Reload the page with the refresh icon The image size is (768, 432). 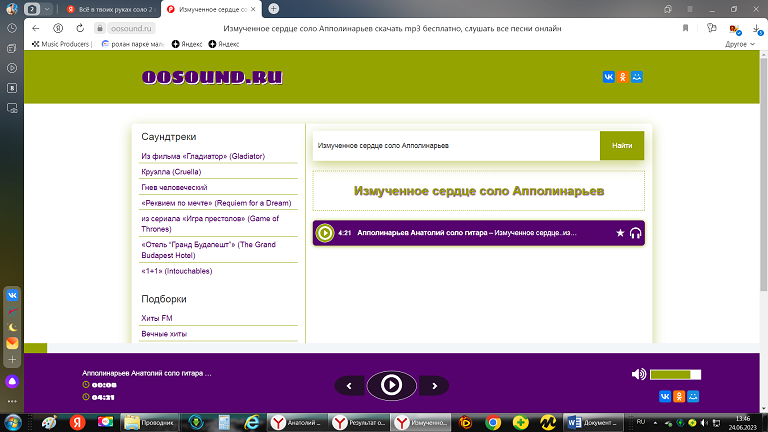(x=80, y=28)
